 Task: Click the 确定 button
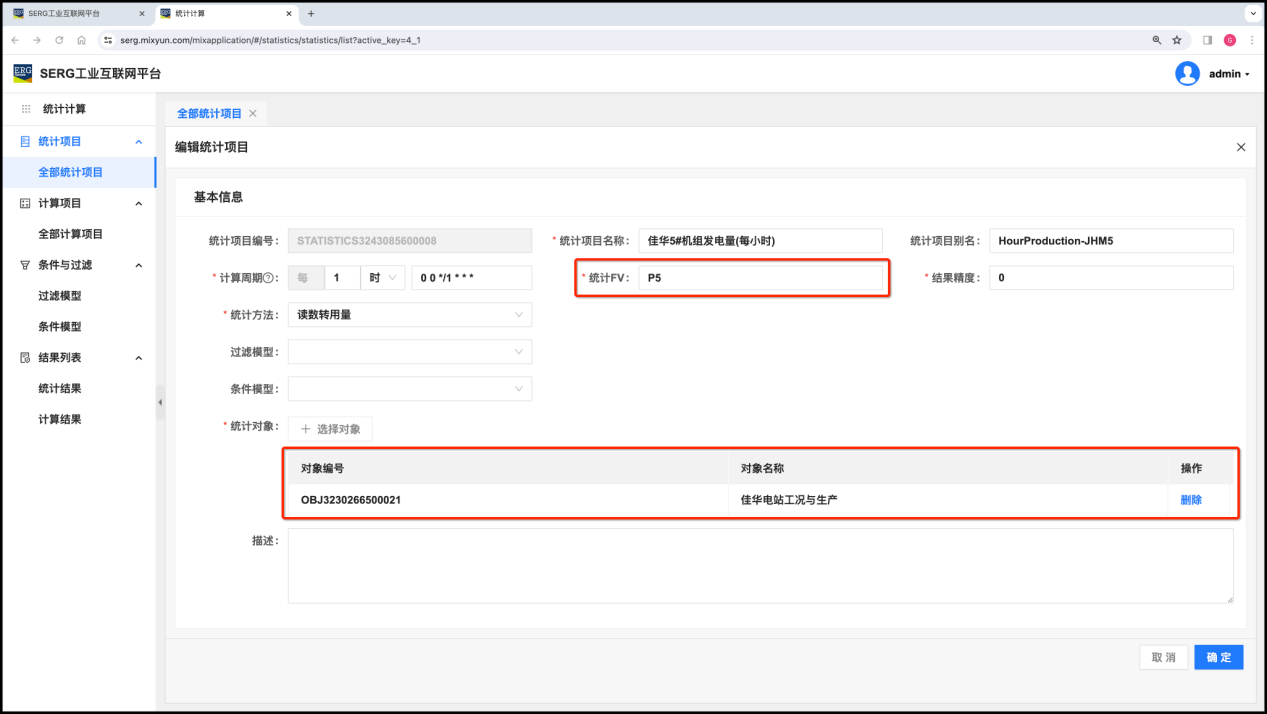click(1218, 657)
